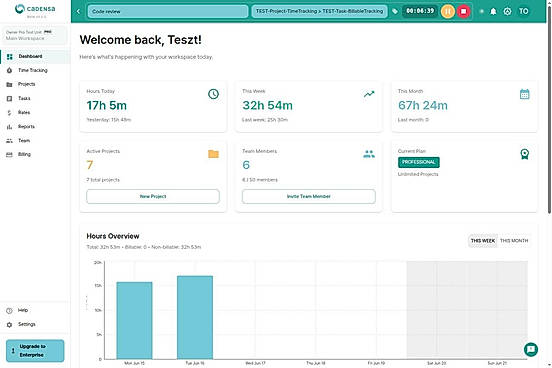The width and height of the screenshot is (552, 368).
Task: Switch Hours Overview to THIS MONTH
Action: [514, 241]
